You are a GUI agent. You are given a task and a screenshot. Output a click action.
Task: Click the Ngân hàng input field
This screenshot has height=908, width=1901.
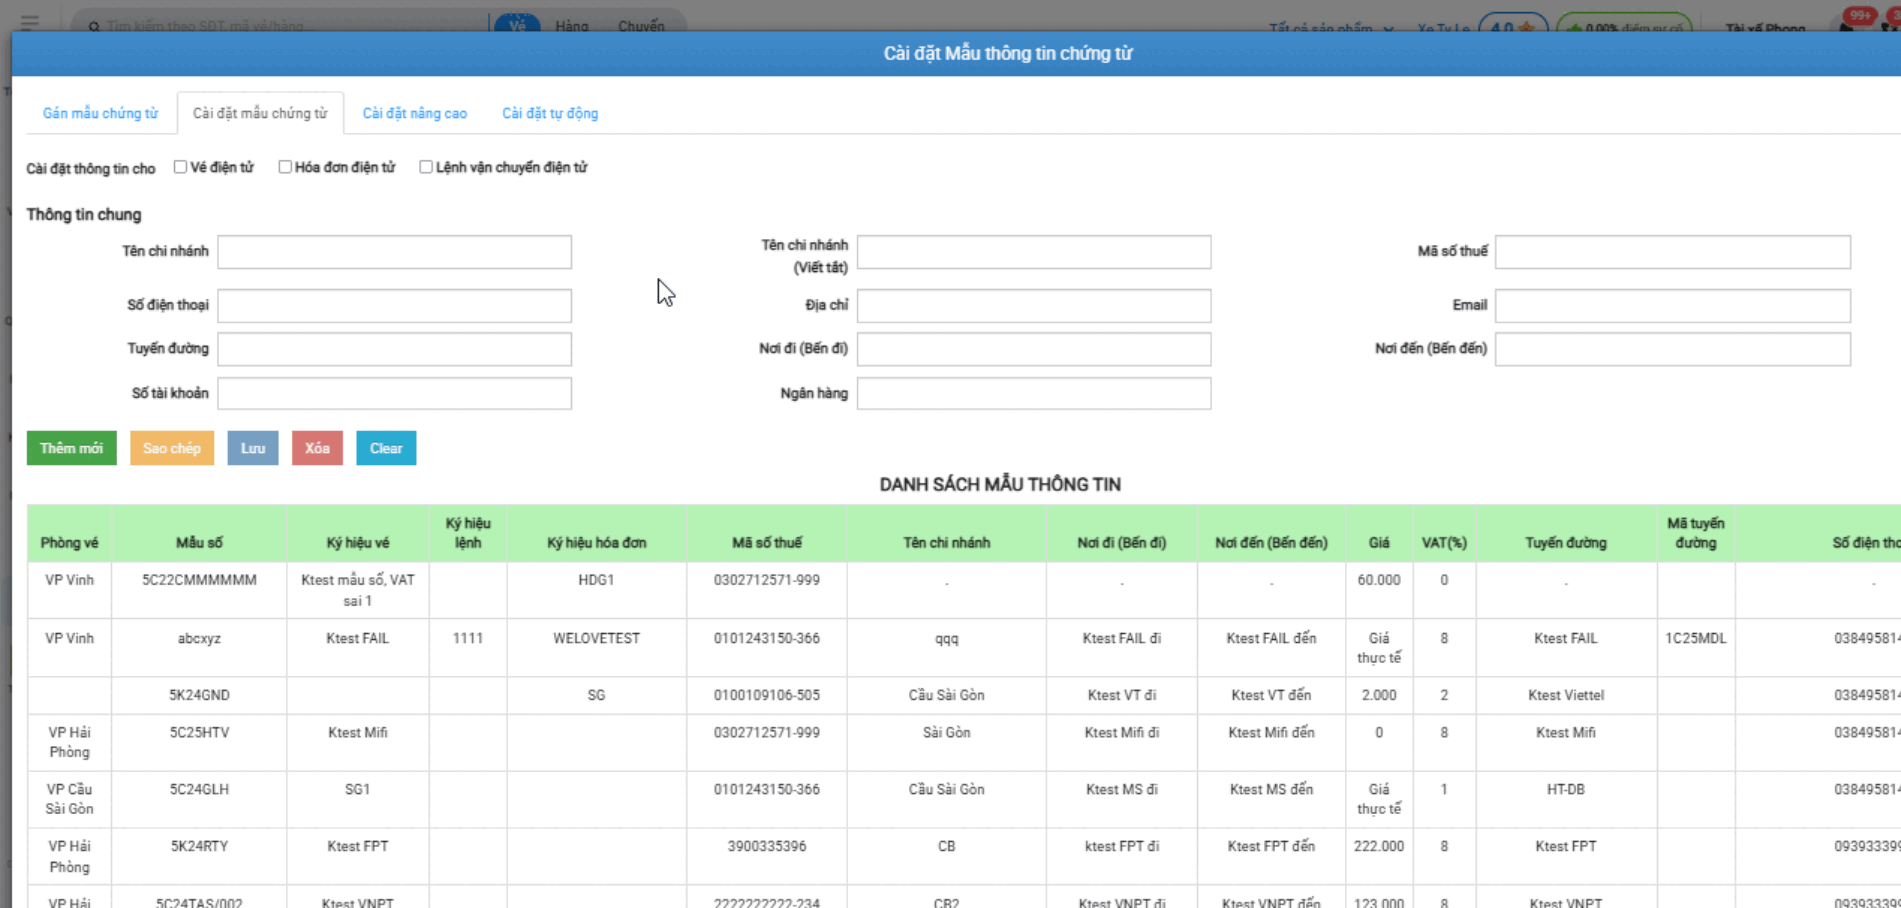click(x=1033, y=394)
